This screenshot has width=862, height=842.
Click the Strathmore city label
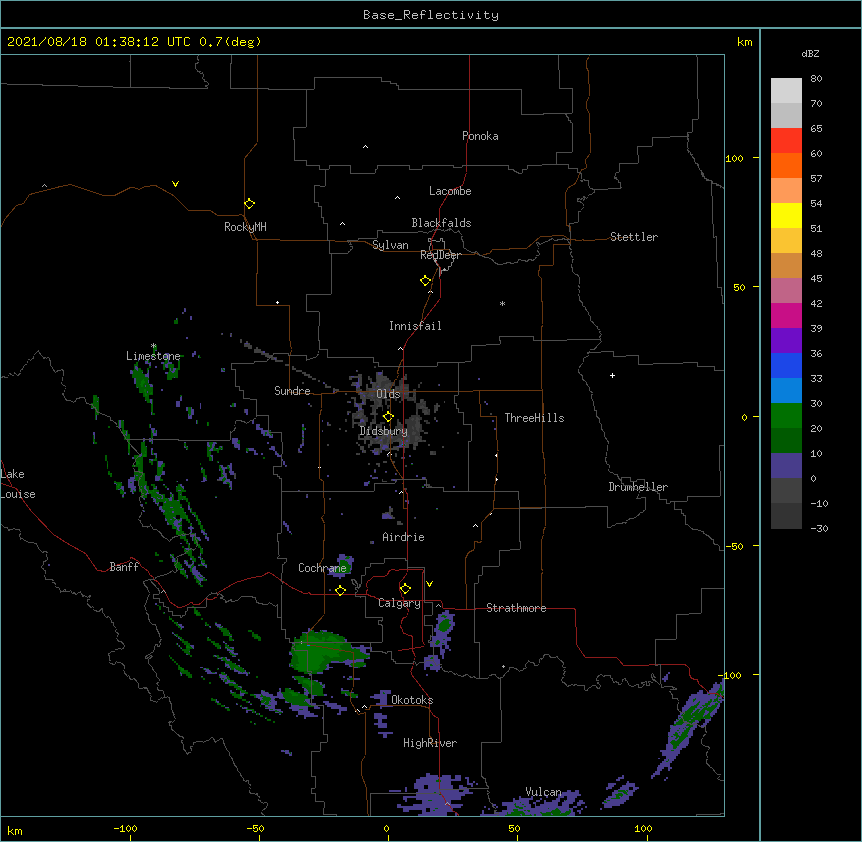[x=516, y=608]
